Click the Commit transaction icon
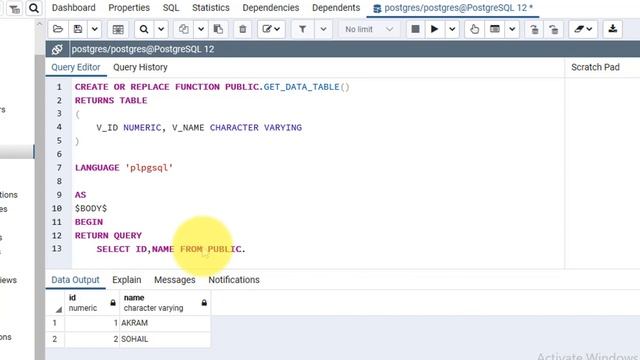 tap(534, 29)
